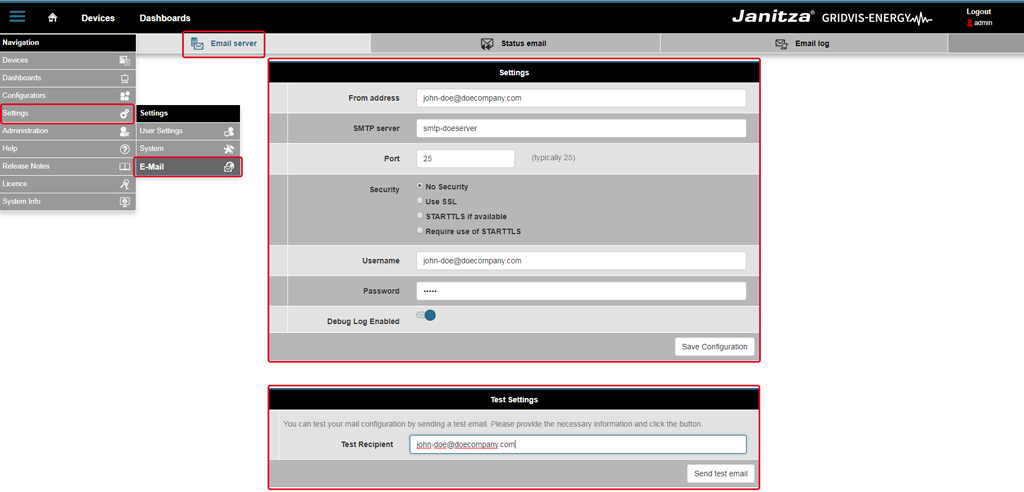The image size is (1024, 492).
Task: Click the Devices icon in Navigation panel
Action: coord(125,61)
